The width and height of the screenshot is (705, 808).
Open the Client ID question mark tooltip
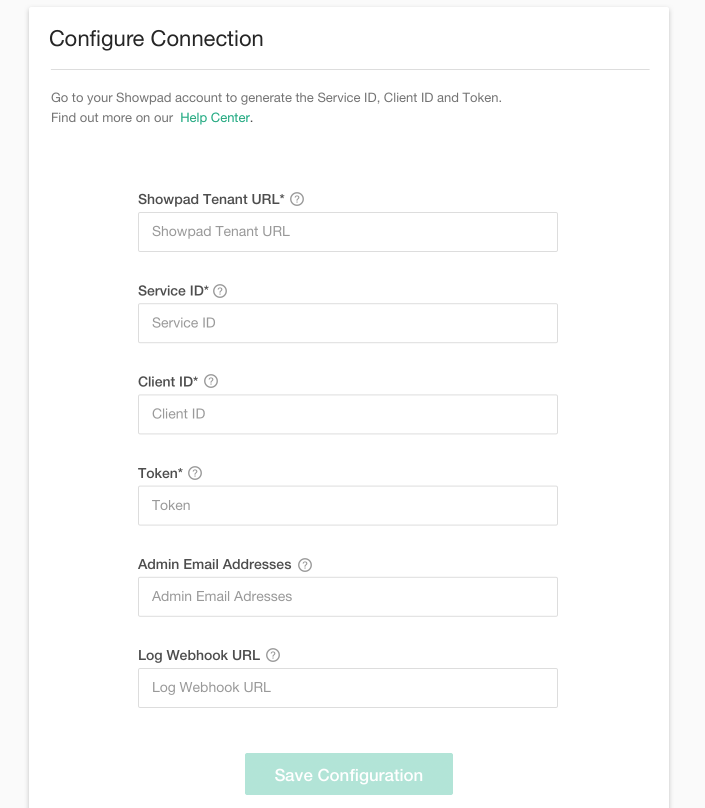click(211, 381)
